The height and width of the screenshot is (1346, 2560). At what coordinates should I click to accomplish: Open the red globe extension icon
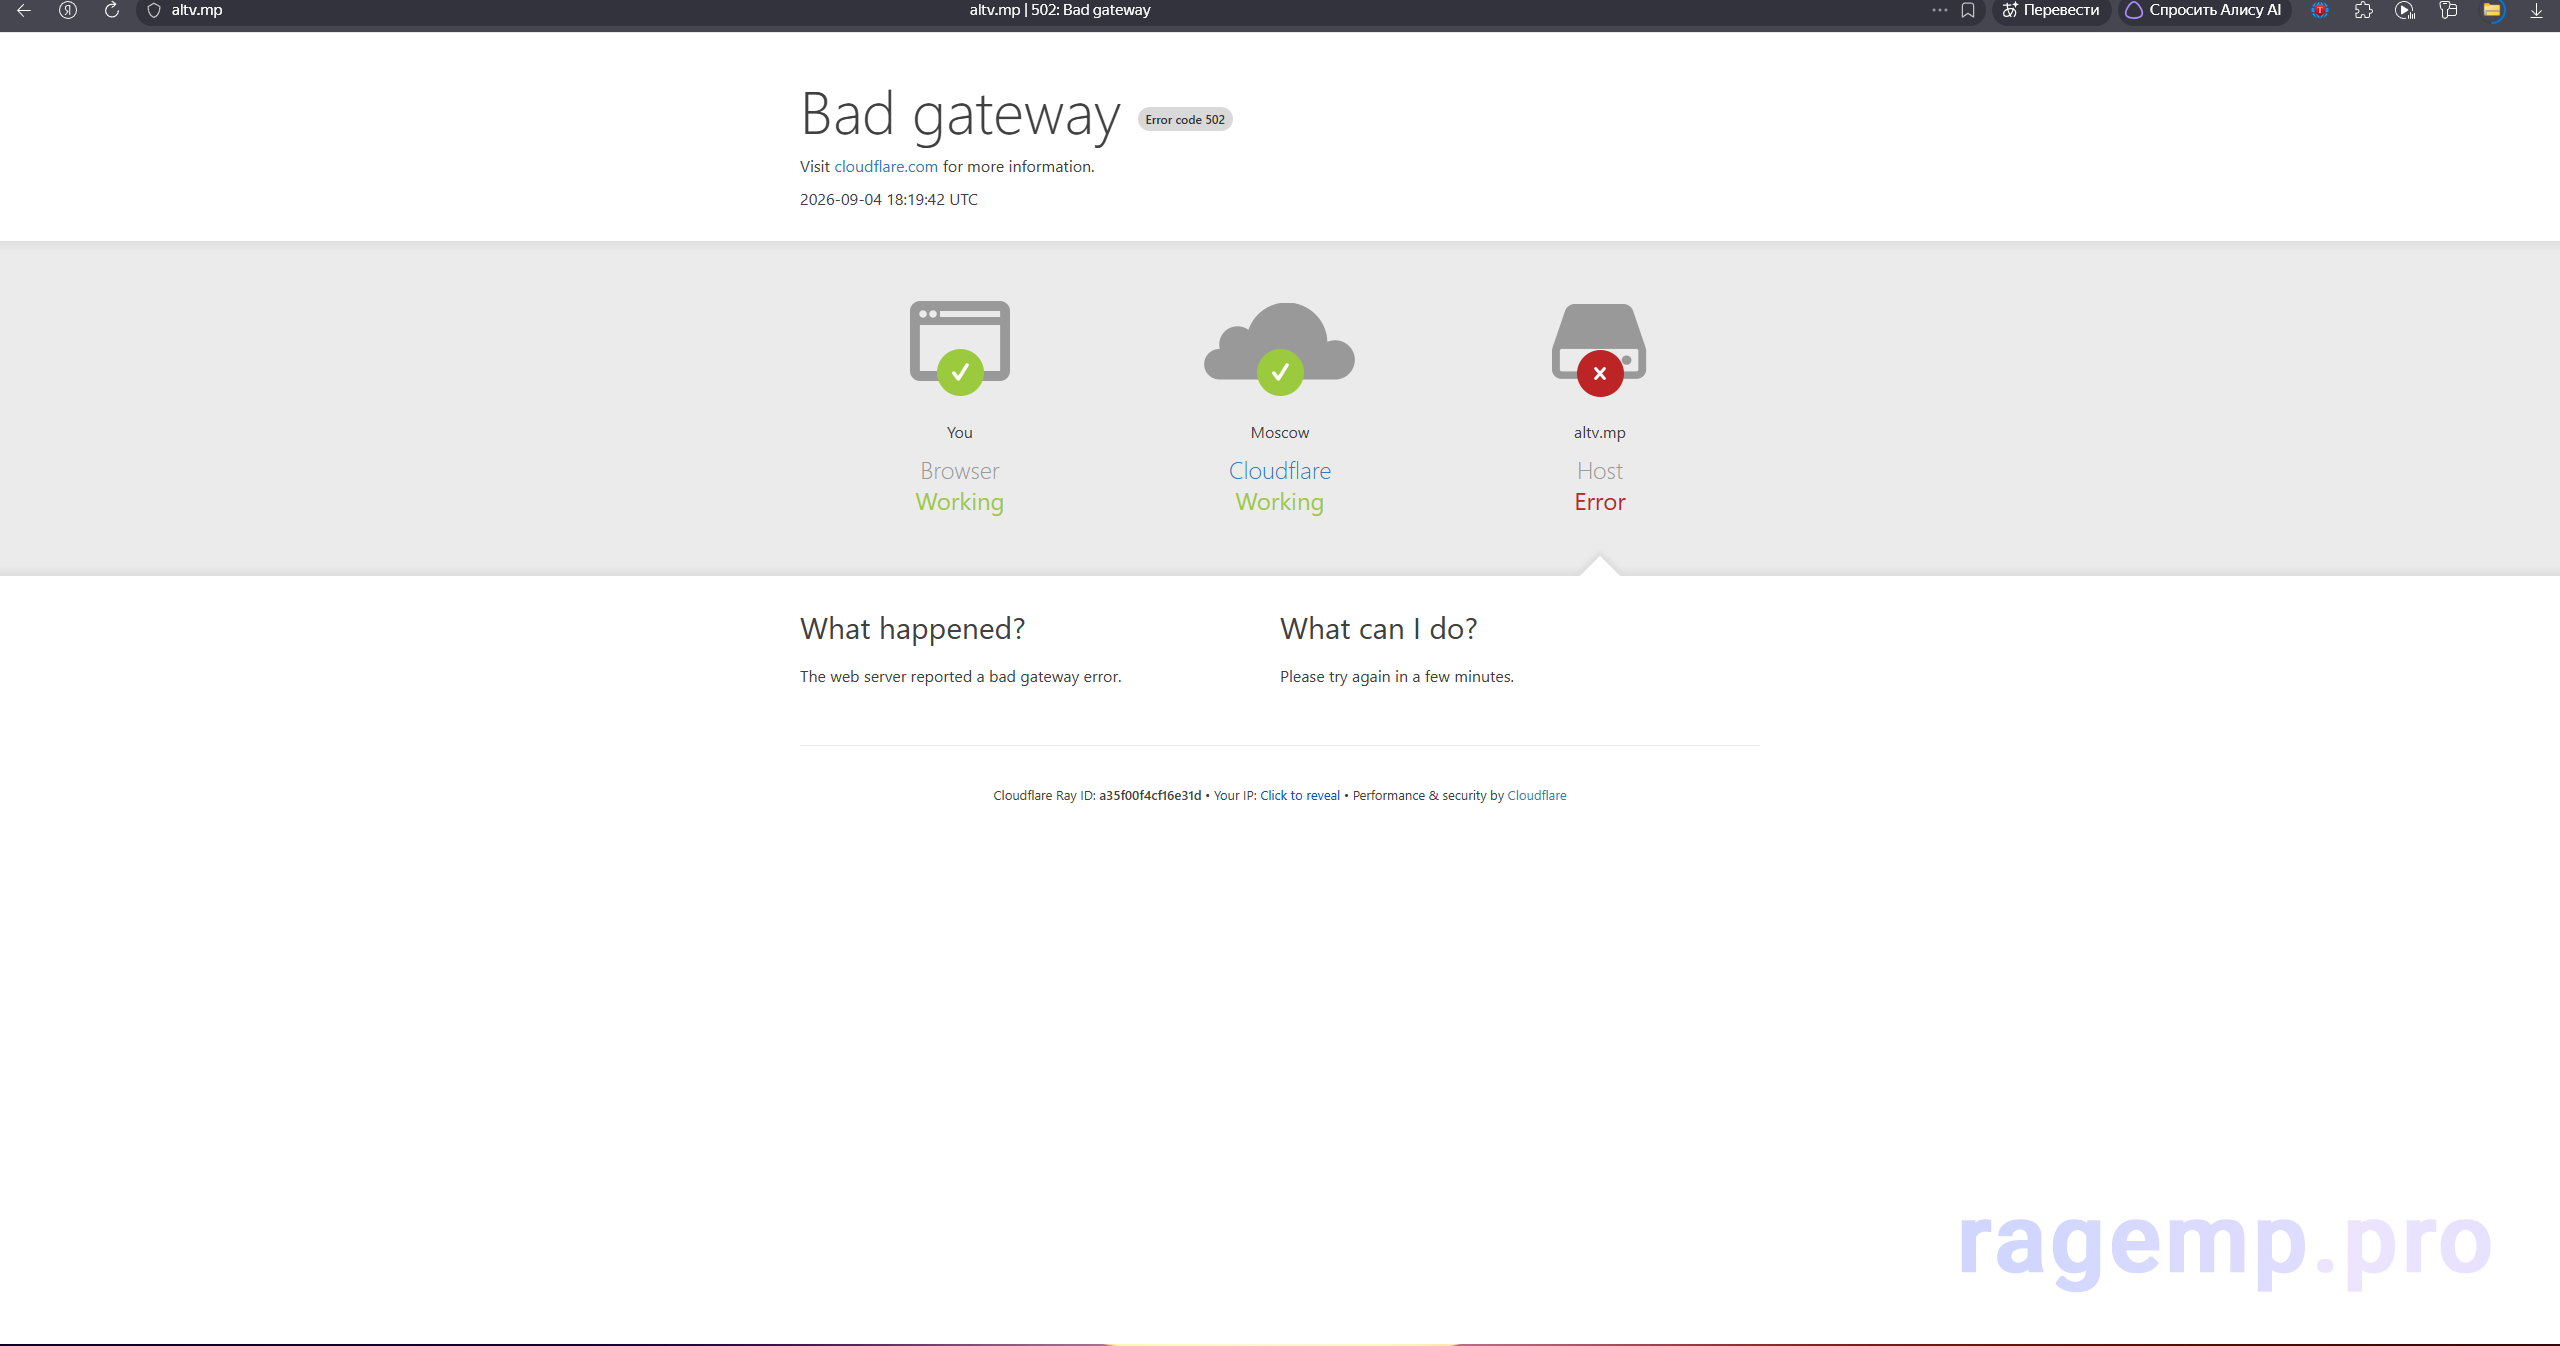coord(2320,10)
